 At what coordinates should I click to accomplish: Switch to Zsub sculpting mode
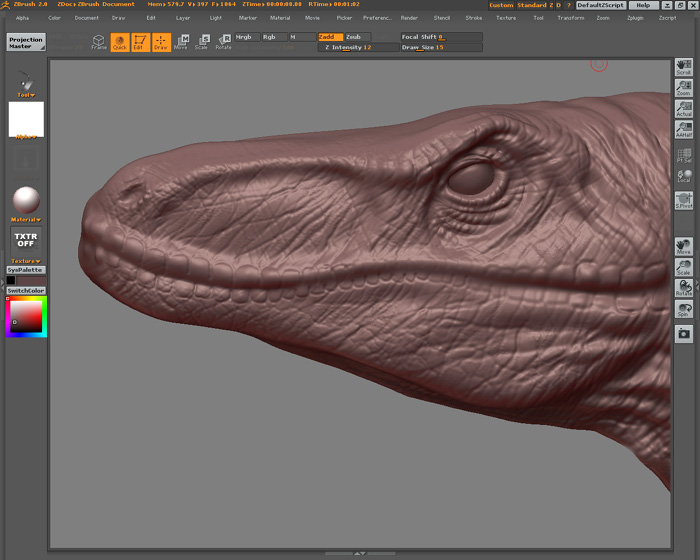[x=358, y=37]
